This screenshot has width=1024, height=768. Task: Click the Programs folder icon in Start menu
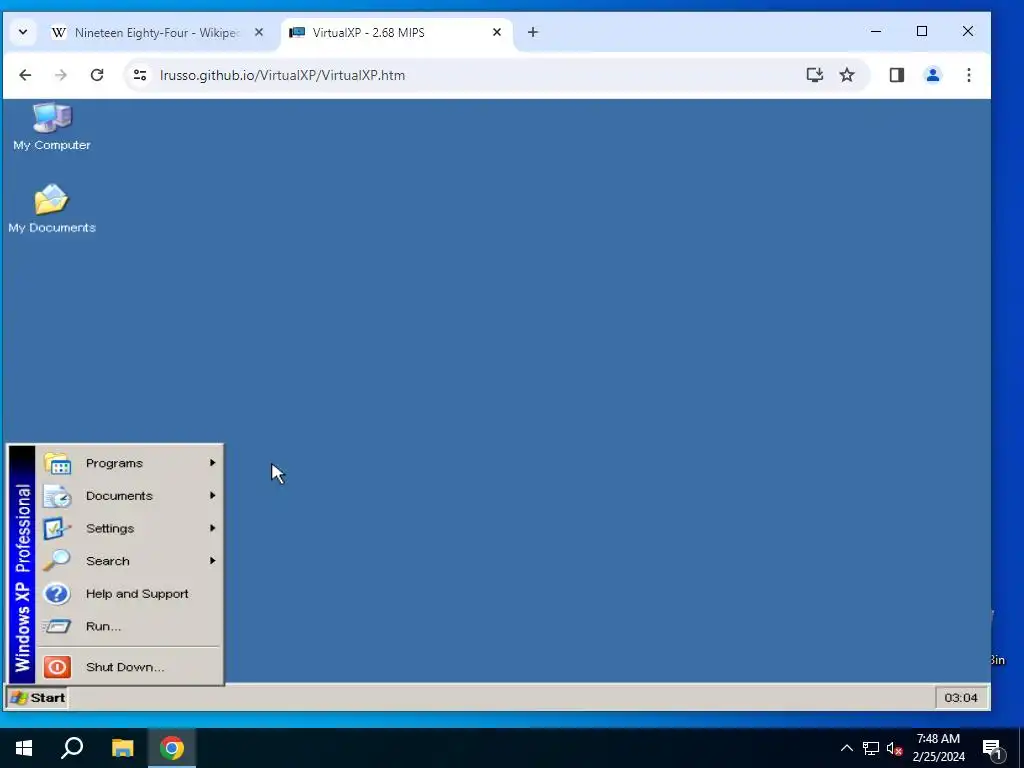point(57,463)
